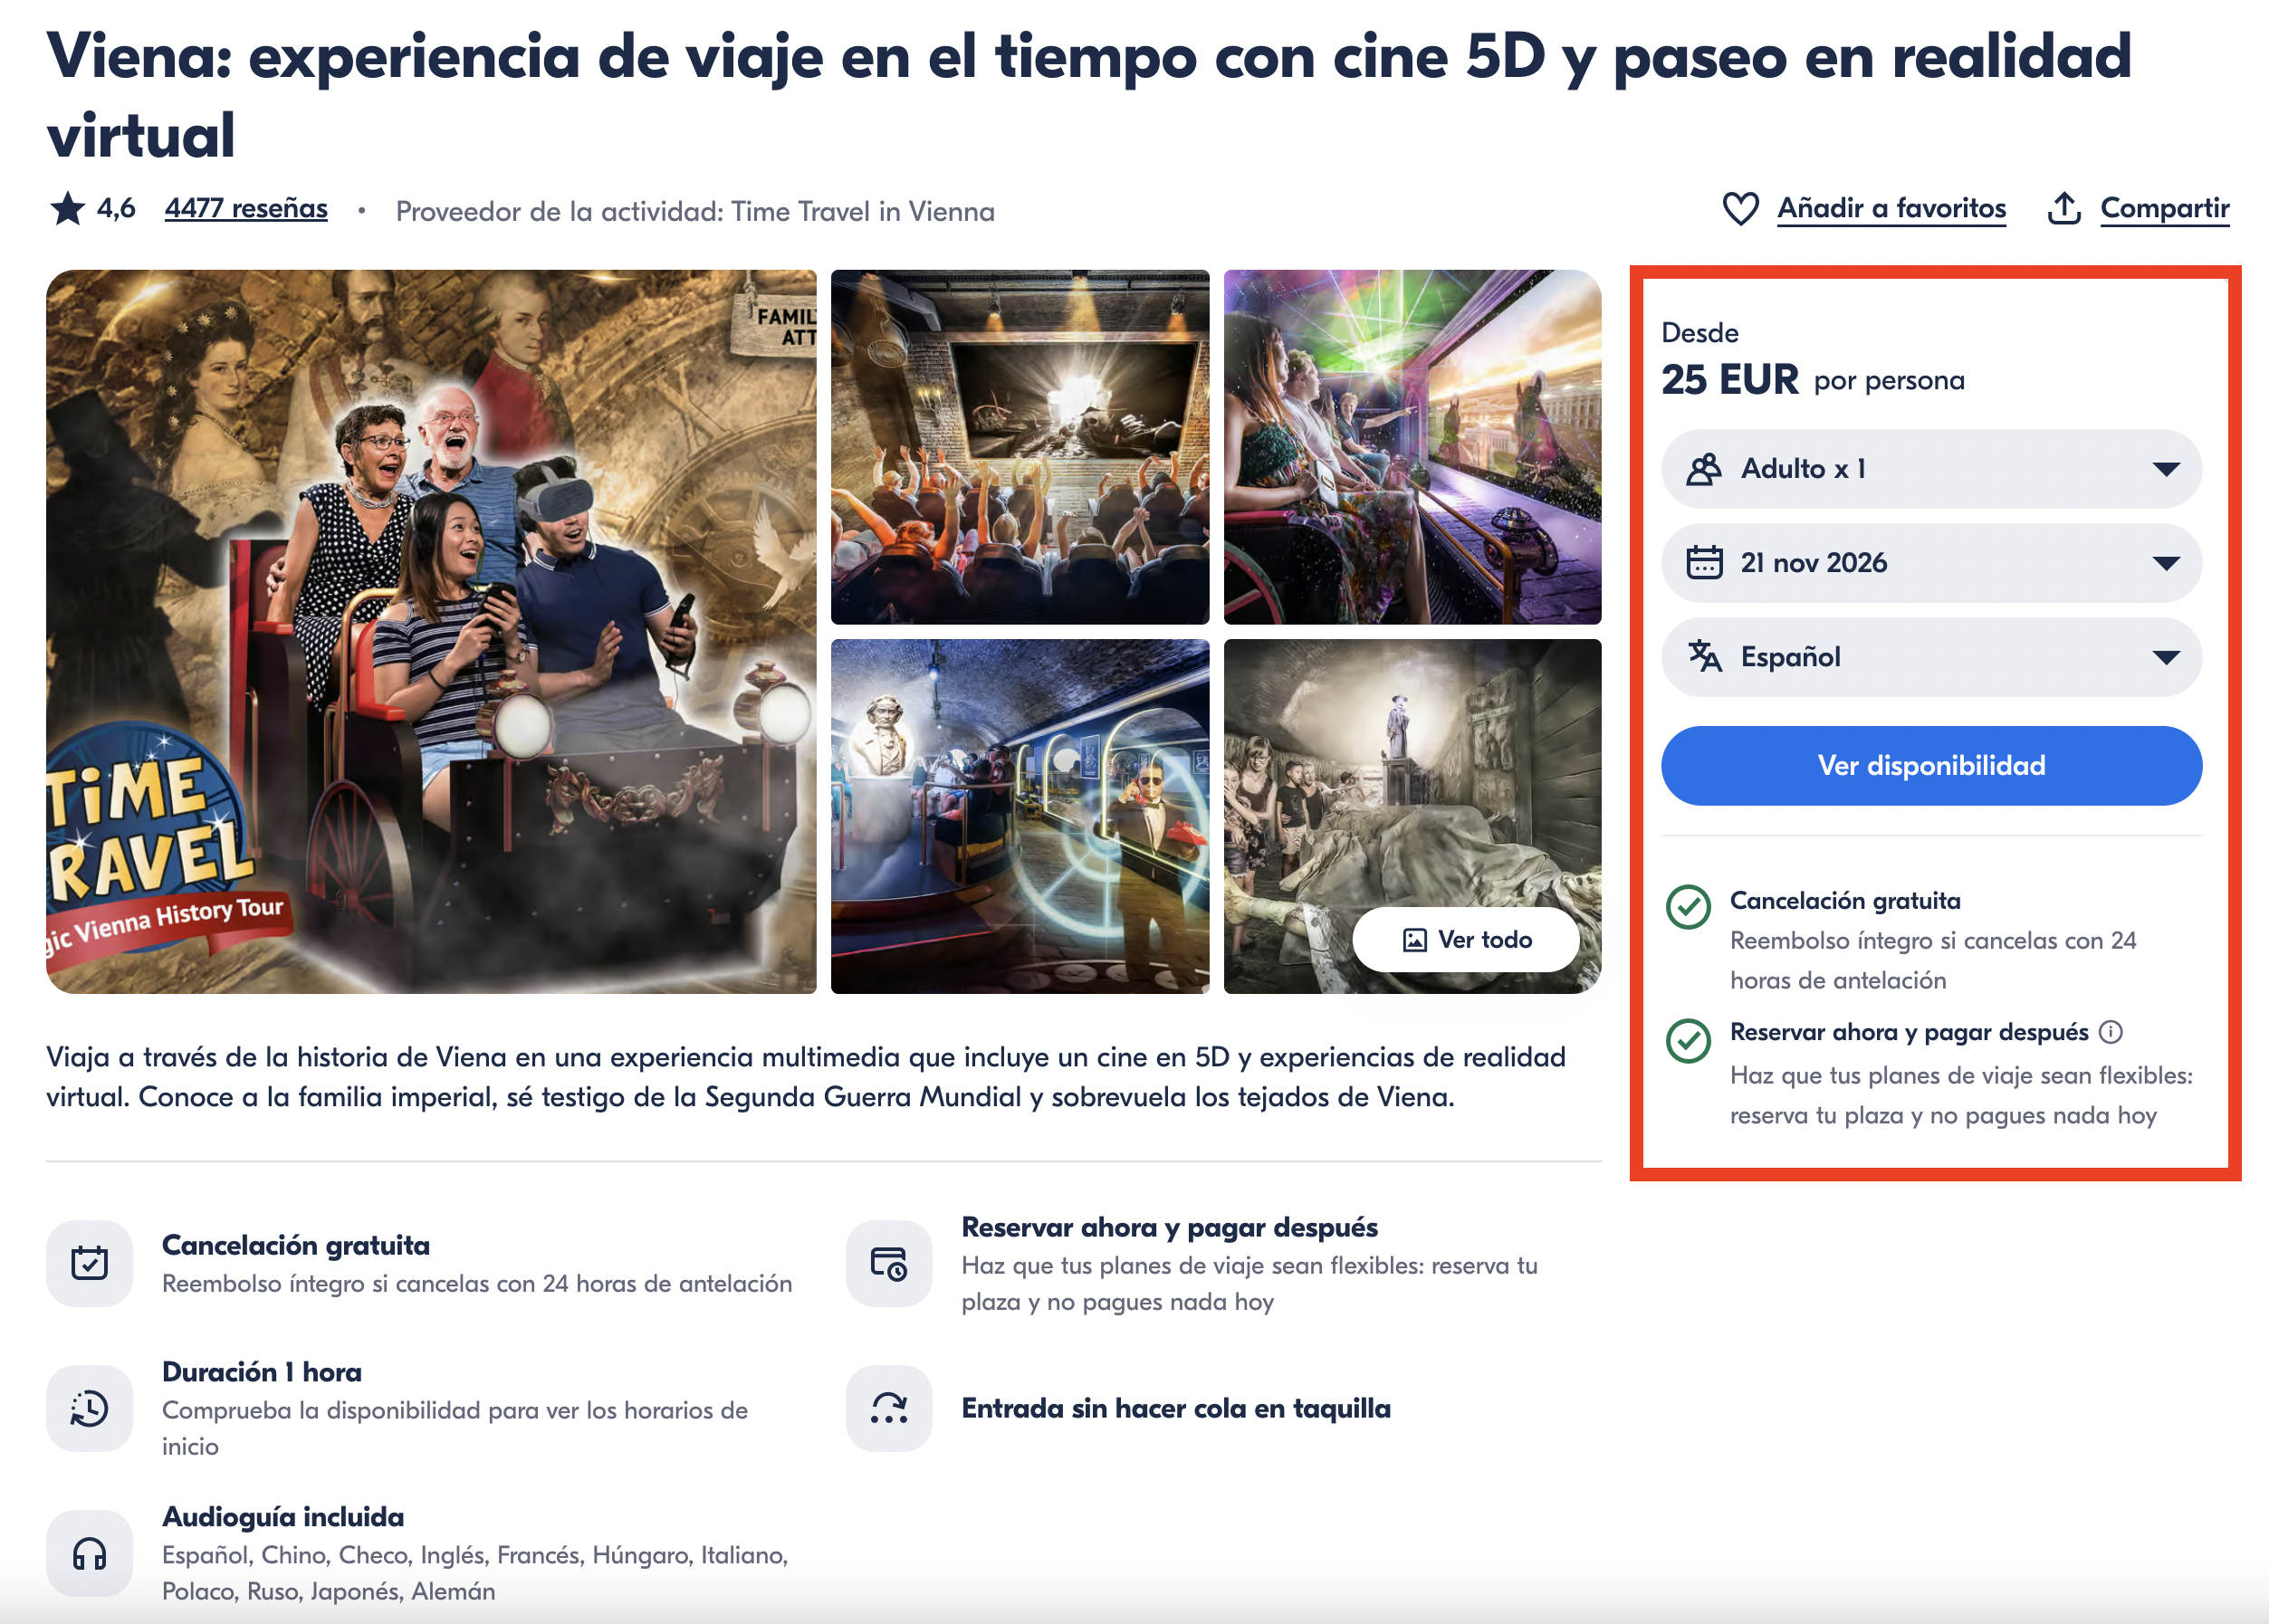
Task: Click the 25 EUR price text
Action: pyautogui.click(x=1730, y=380)
